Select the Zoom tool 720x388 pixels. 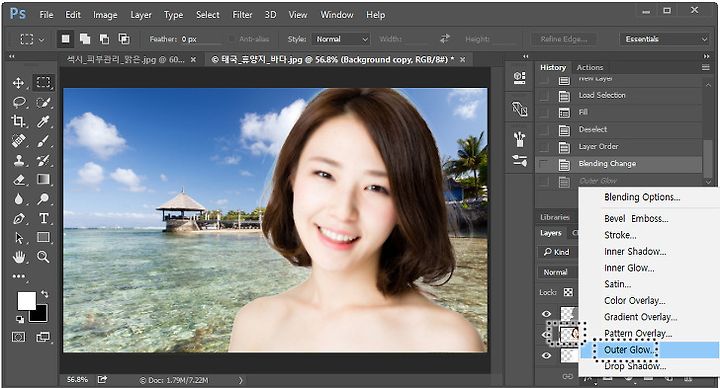pyautogui.click(x=43, y=257)
